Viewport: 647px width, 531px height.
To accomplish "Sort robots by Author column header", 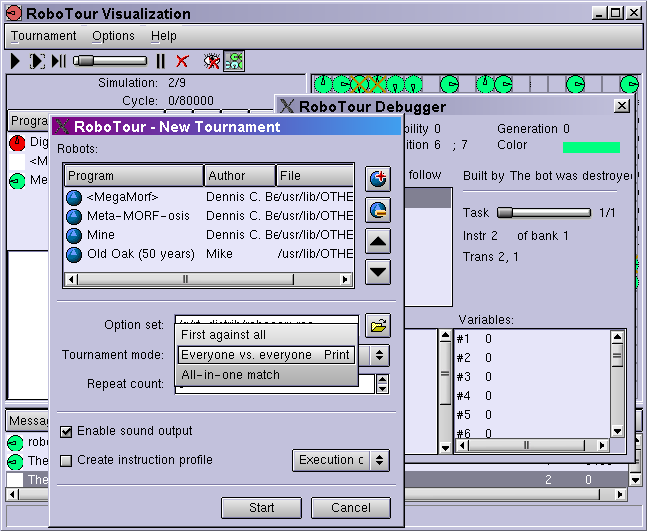I will [240, 176].
